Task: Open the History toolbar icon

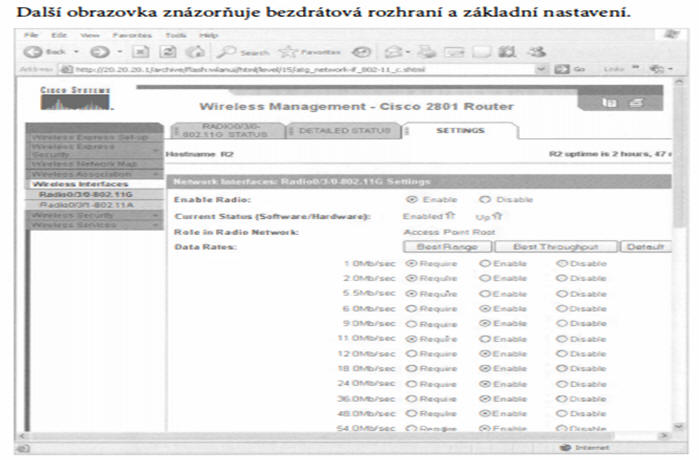Action: click(x=361, y=53)
